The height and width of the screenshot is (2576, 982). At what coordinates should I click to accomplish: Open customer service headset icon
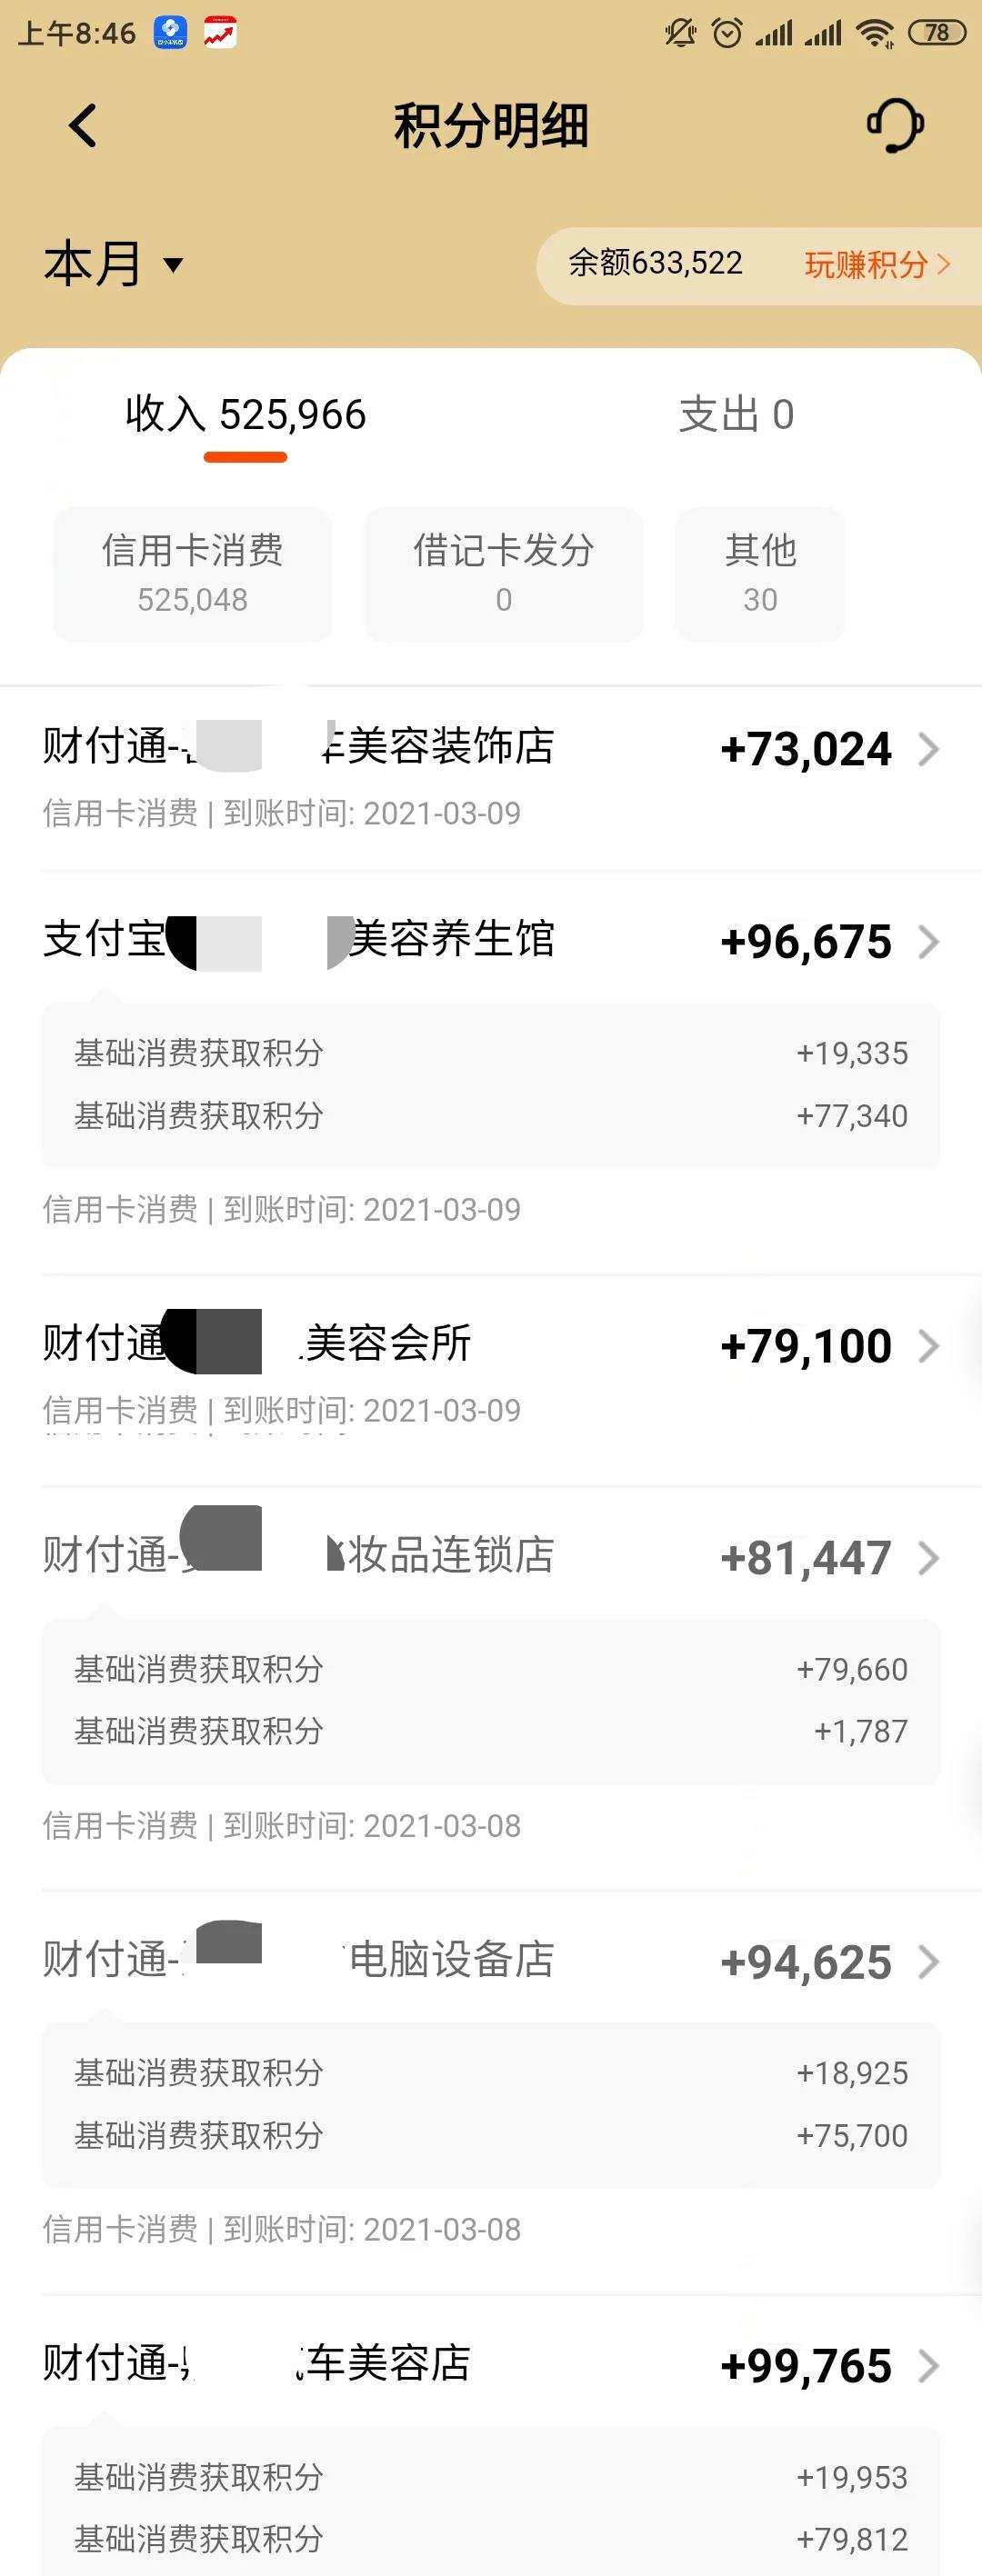[895, 125]
